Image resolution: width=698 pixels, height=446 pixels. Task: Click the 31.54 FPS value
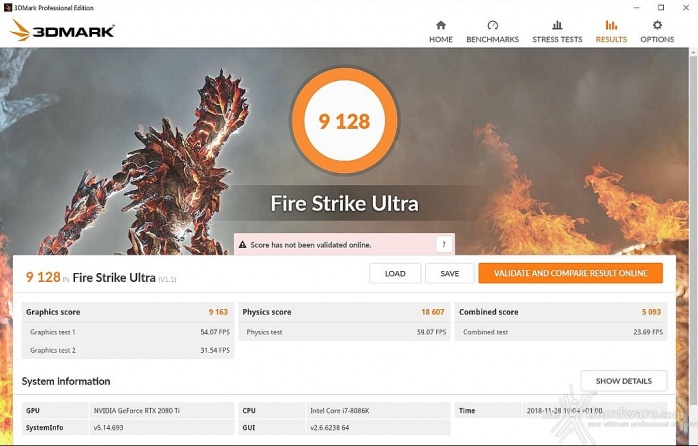(215, 350)
